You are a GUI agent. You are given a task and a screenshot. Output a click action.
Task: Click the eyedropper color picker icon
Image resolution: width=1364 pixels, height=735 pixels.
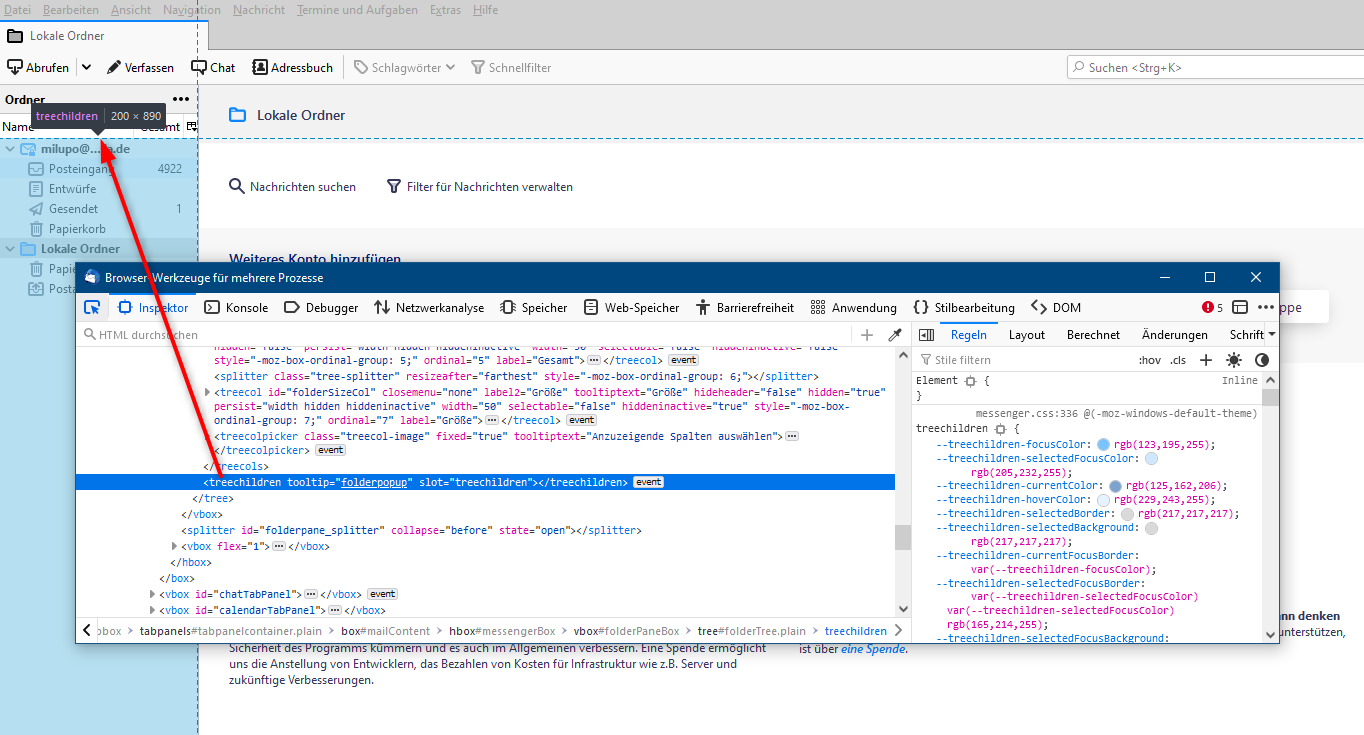896,335
